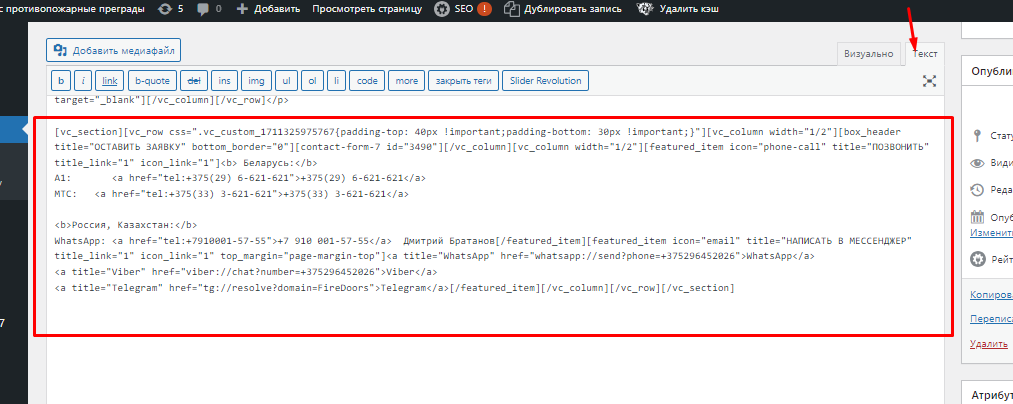The height and width of the screenshot is (404, 1013).
Task: Click the ol quicktag button
Action: [312, 81]
